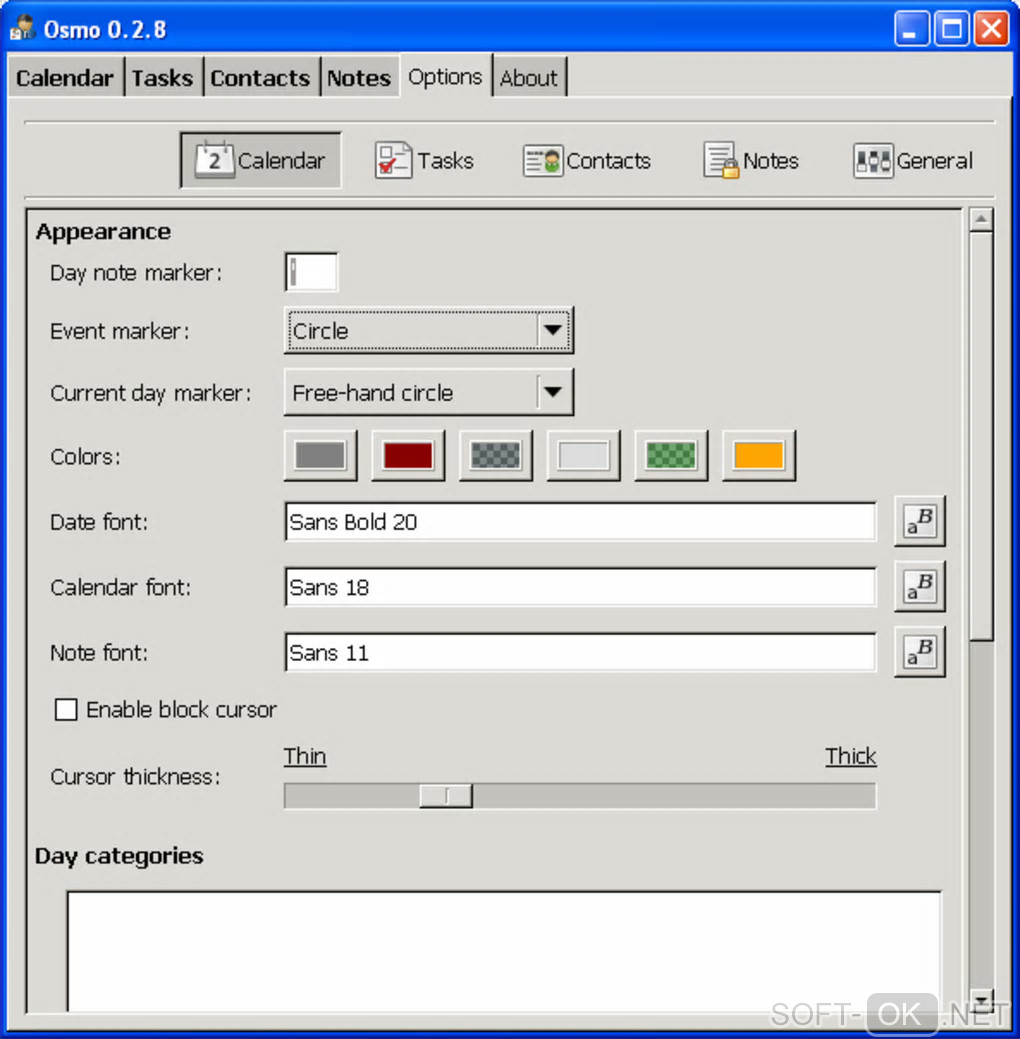Switch to the Calendar main tab
1020x1039 pixels.
[65, 78]
